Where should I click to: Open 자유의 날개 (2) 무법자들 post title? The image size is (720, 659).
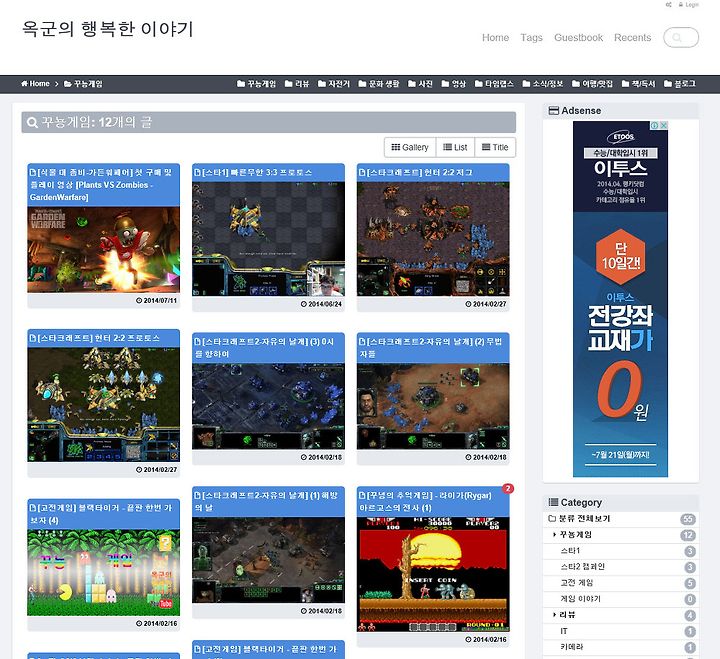[x=433, y=348]
